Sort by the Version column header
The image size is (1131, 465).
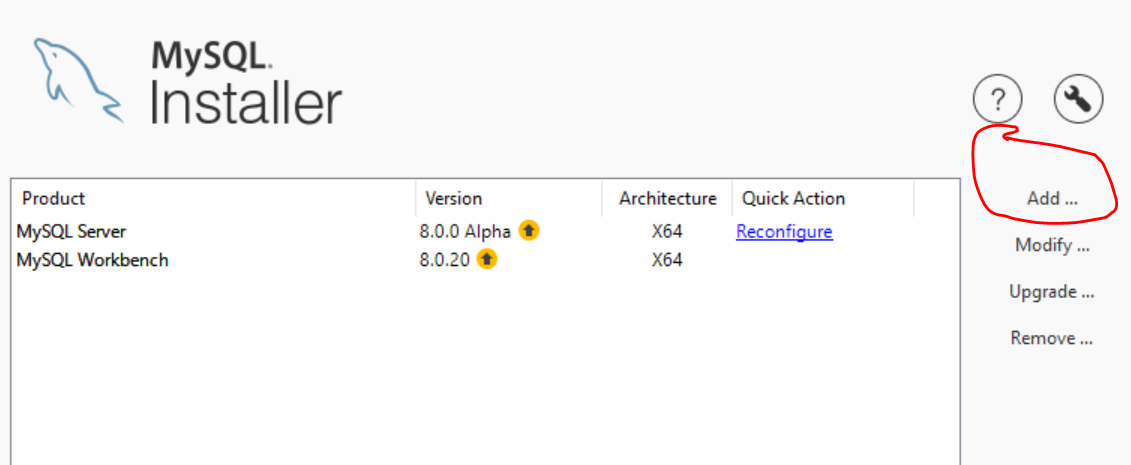509,198
